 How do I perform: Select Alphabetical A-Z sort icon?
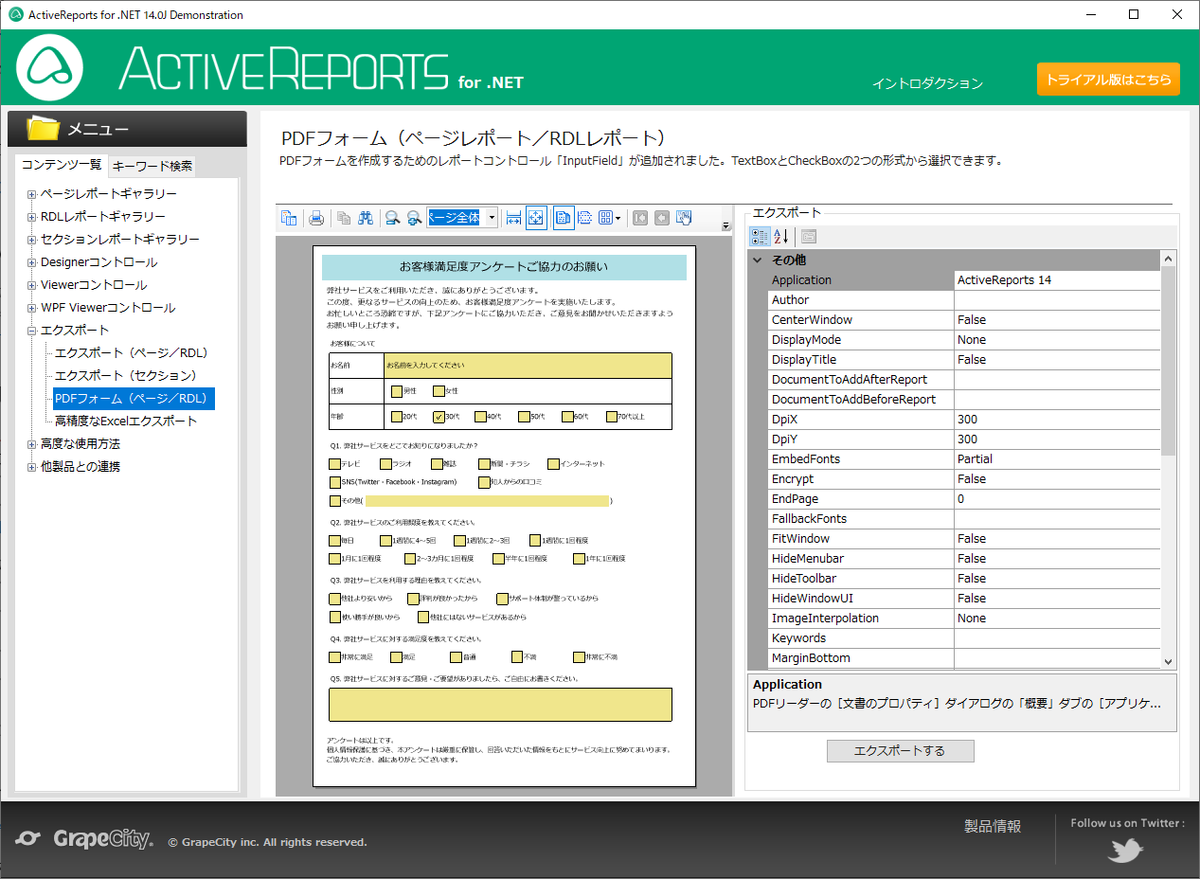[x=782, y=237]
